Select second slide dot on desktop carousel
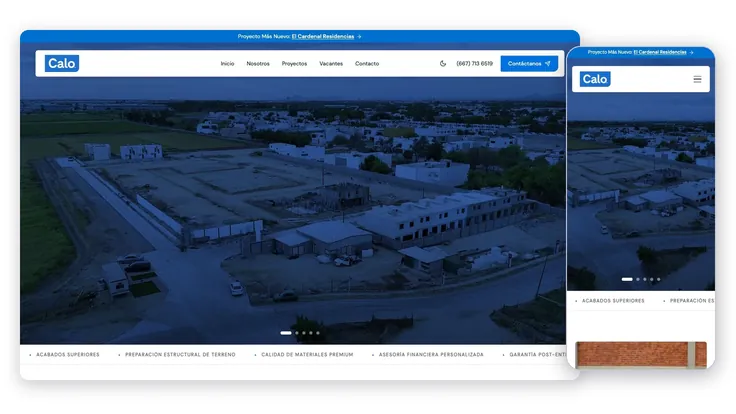This screenshot has width=736, height=414. (x=297, y=333)
